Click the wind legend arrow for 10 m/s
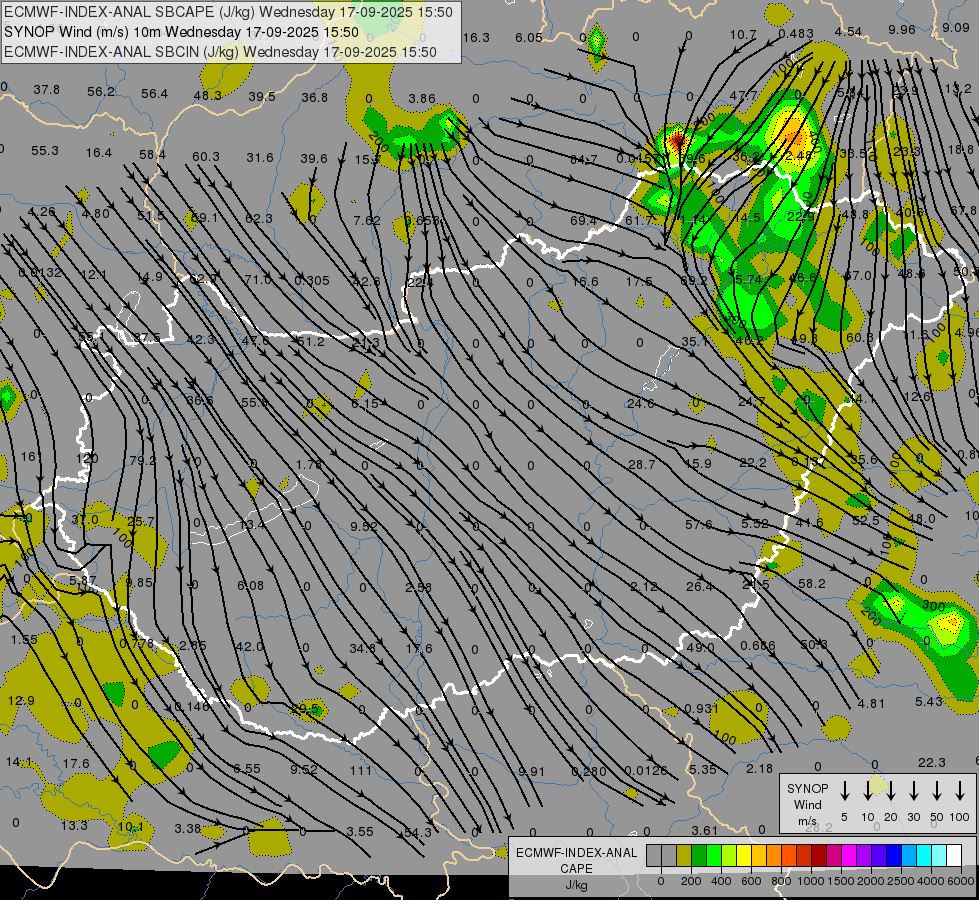Image resolution: width=979 pixels, height=900 pixels. (868, 790)
